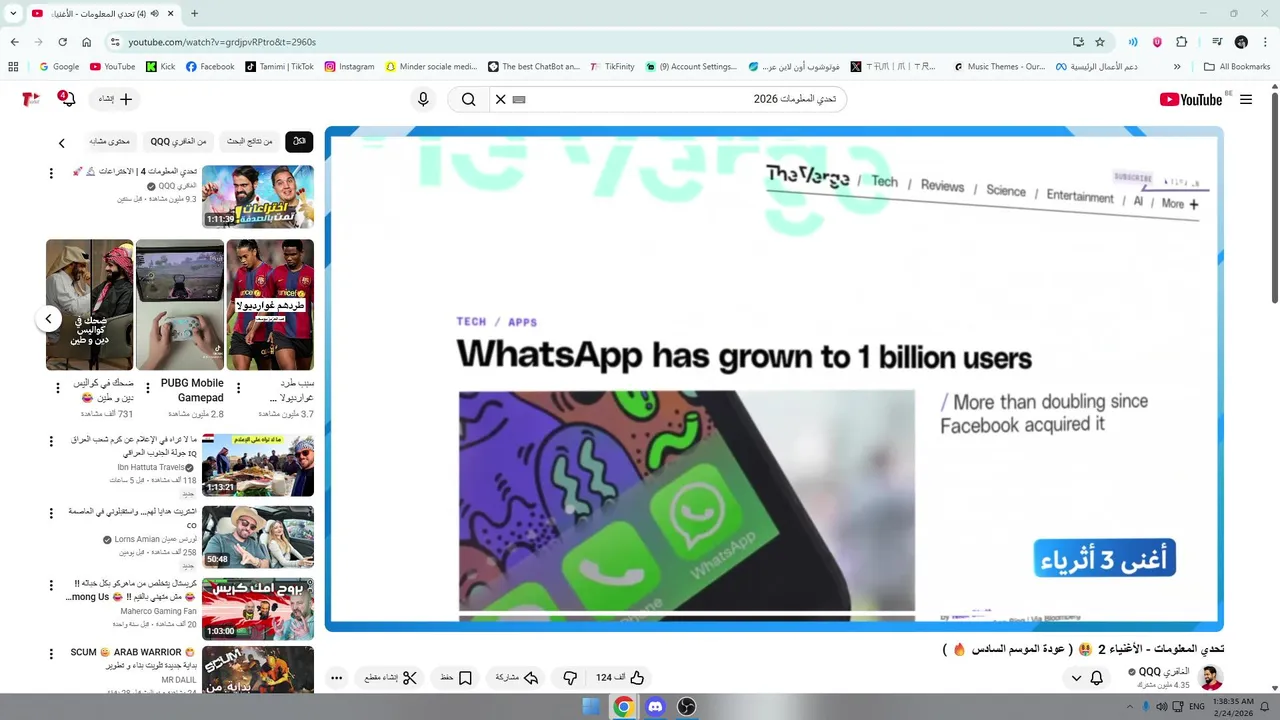
Task: Open the tab search dropdown arrow
Action: coord(13,13)
